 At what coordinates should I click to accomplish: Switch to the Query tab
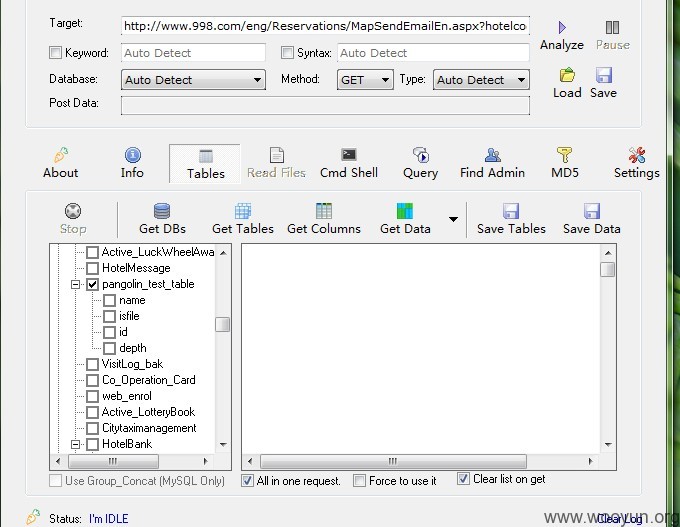click(x=420, y=164)
